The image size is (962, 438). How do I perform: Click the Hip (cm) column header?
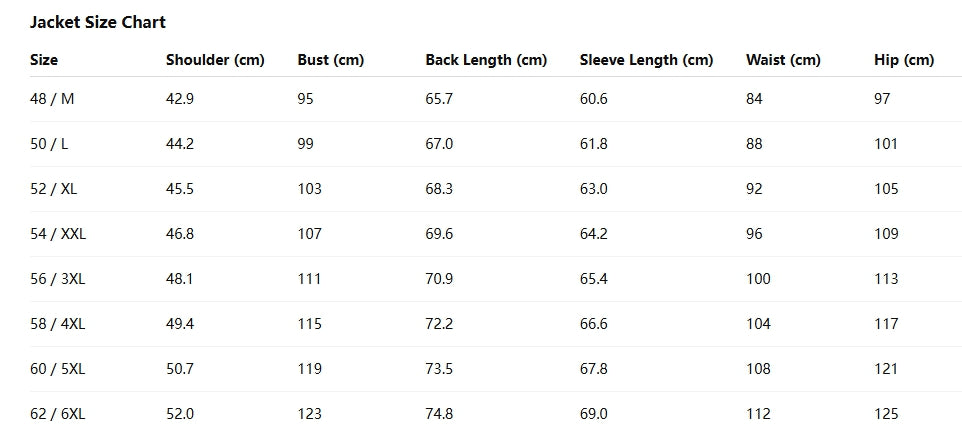pos(904,60)
